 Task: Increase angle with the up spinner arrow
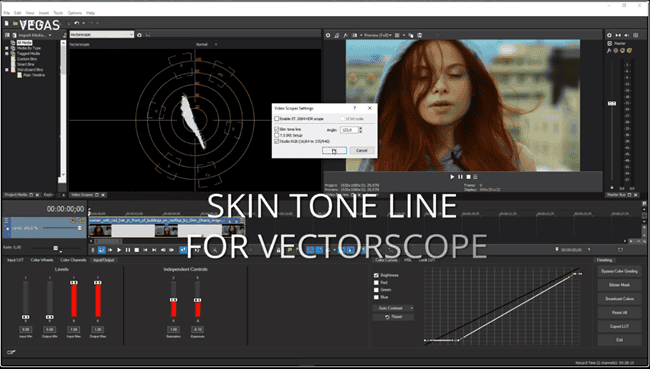[x=360, y=128]
